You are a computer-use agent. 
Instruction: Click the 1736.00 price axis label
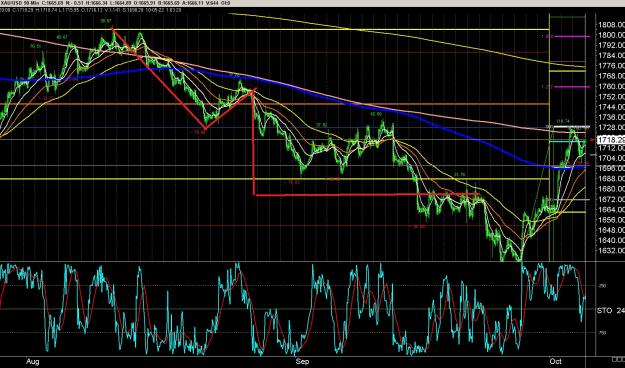[x=611, y=117]
